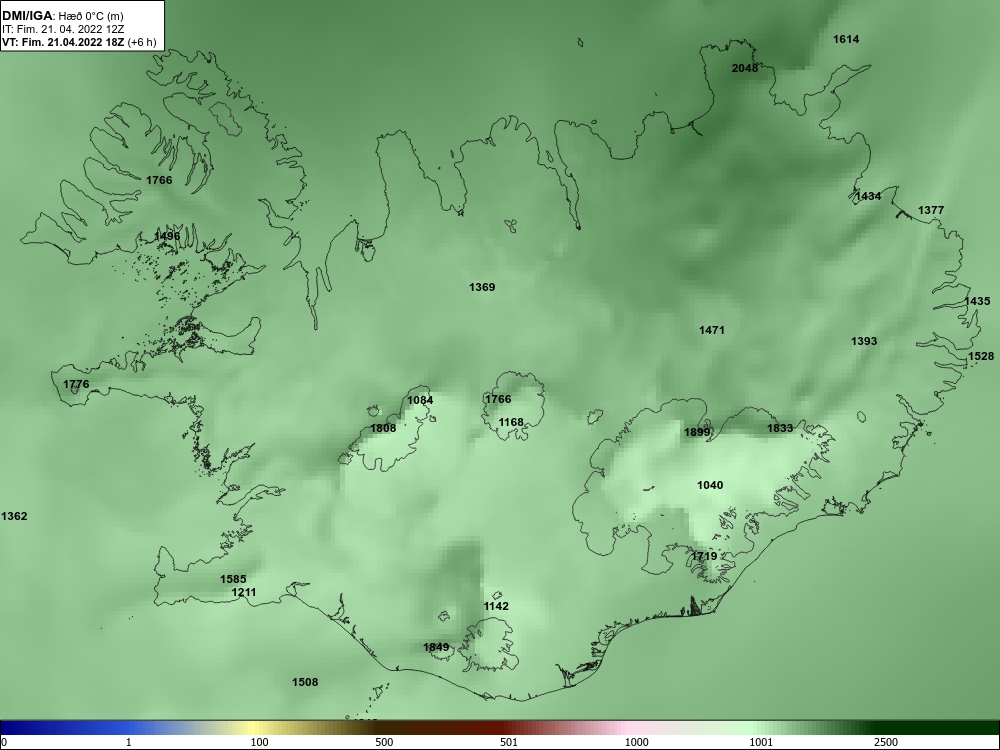Click the 1496 value label

tap(167, 237)
